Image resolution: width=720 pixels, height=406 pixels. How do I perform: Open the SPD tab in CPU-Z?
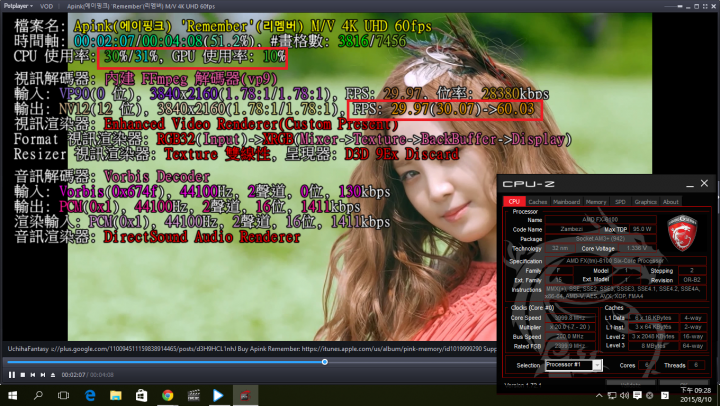pos(620,202)
